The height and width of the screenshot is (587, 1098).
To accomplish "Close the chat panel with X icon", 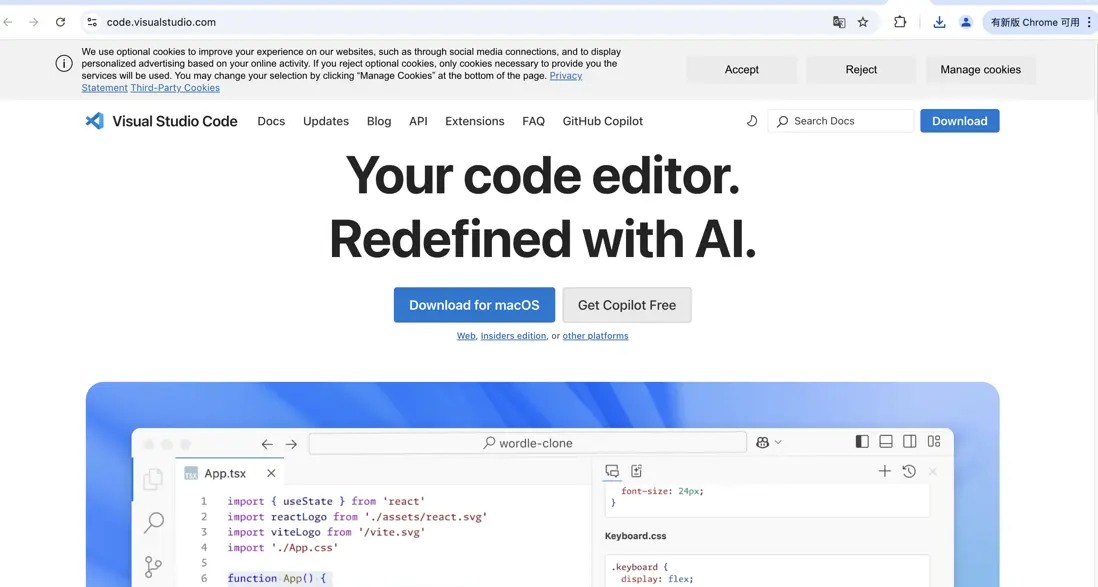I will 933,471.
